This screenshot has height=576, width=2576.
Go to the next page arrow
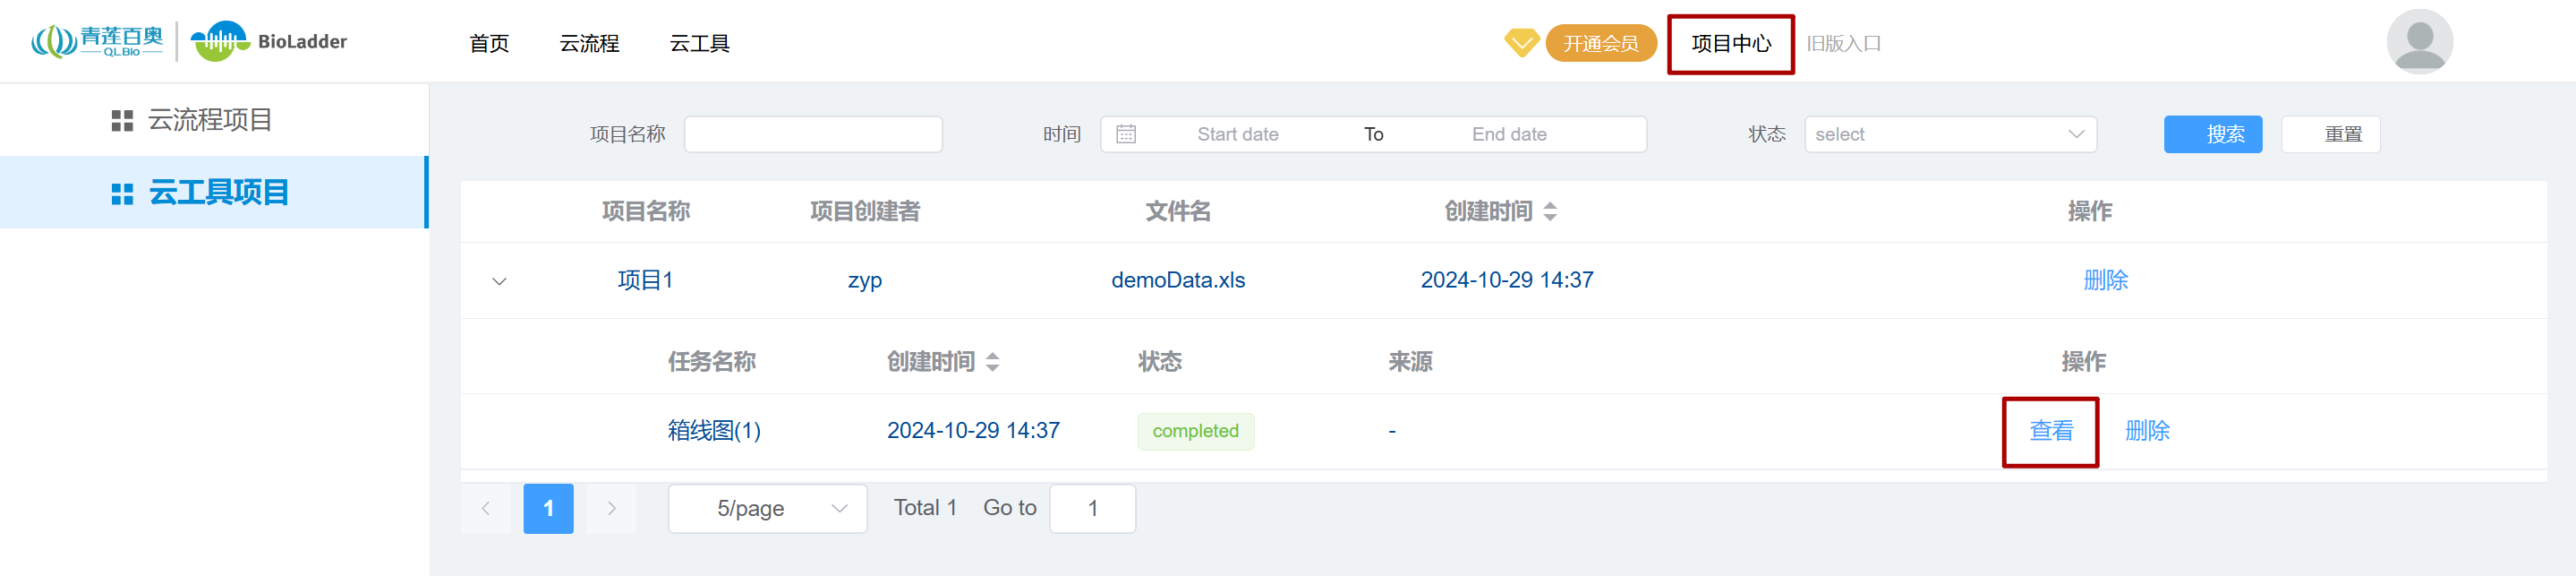[611, 508]
